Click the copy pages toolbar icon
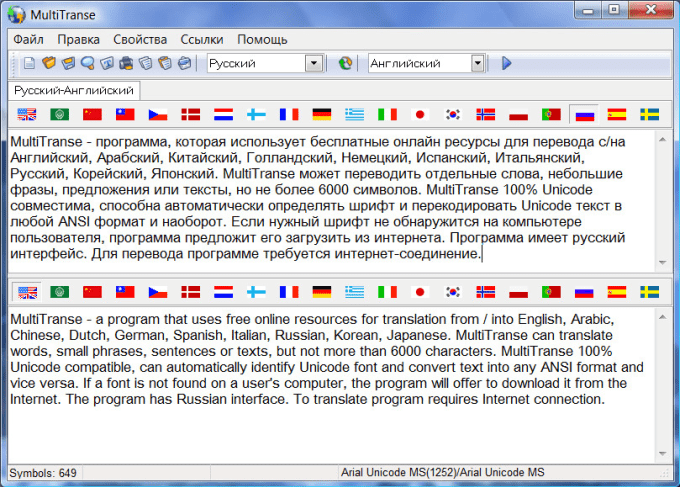This screenshot has height=487, width=680. [x=146, y=63]
